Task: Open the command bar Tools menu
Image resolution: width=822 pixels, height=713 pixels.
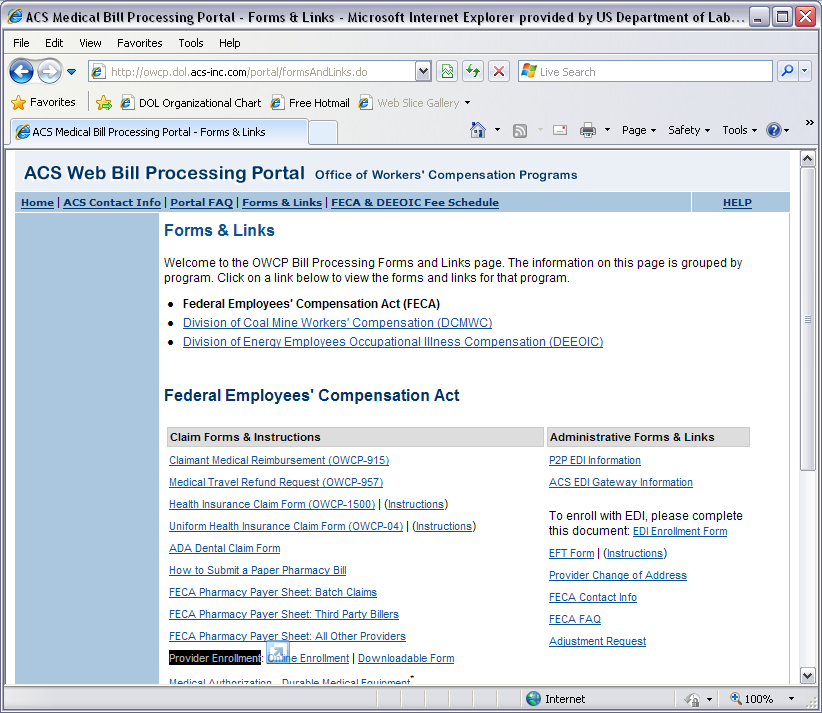Action: pyautogui.click(x=740, y=130)
